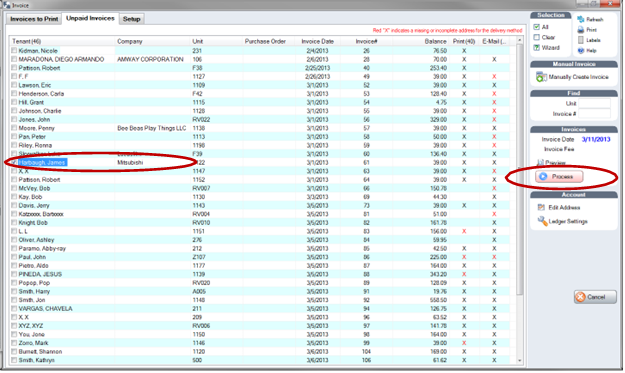Image resolution: width=625 pixels, height=373 pixels.
Task: Click the Purchase Order column header
Action: (268, 41)
